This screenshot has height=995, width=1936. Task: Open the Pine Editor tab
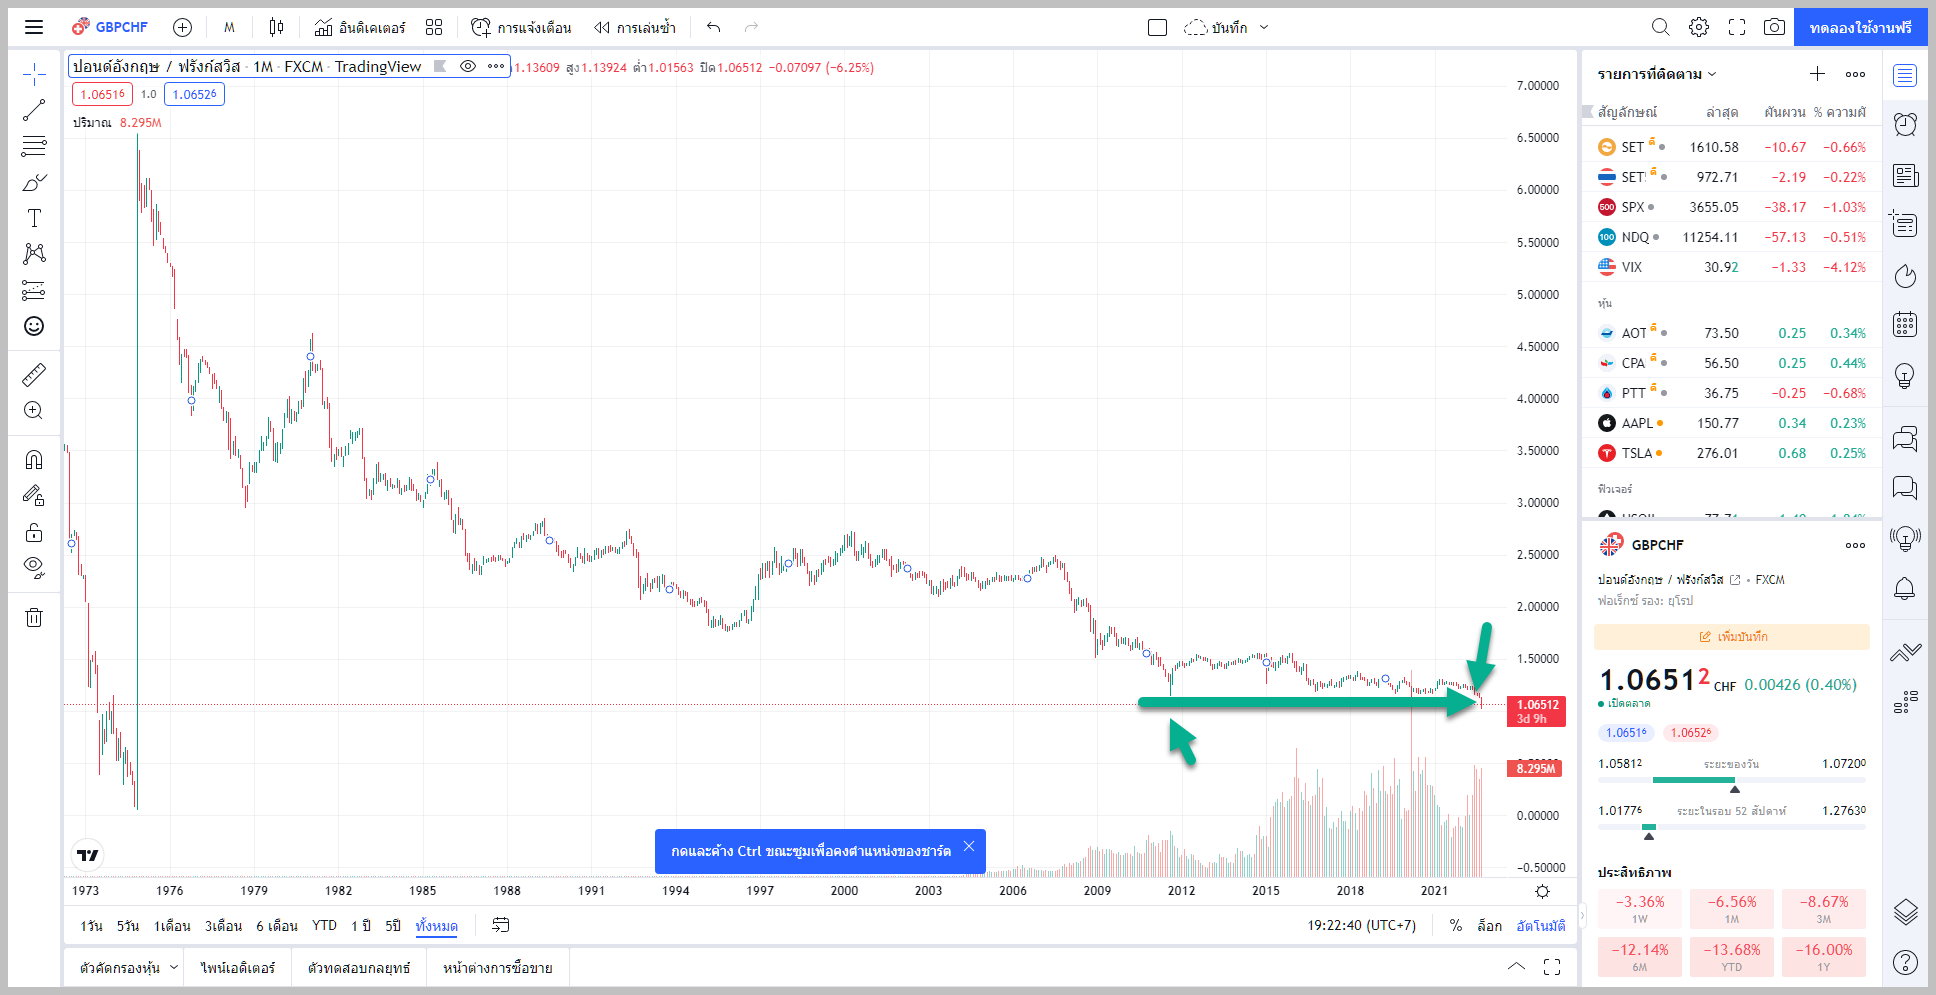[238, 967]
